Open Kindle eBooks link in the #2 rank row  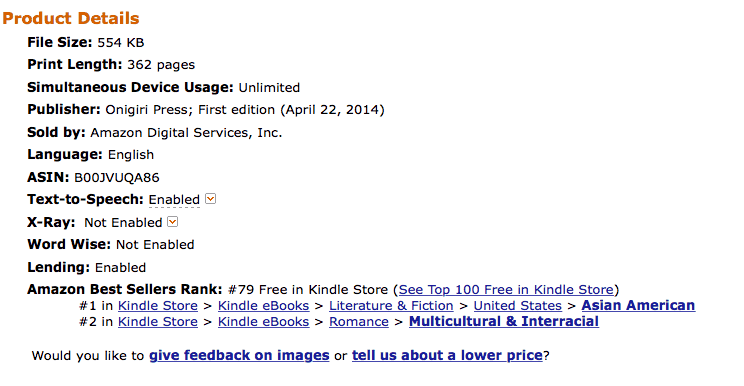pyautogui.click(x=263, y=322)
